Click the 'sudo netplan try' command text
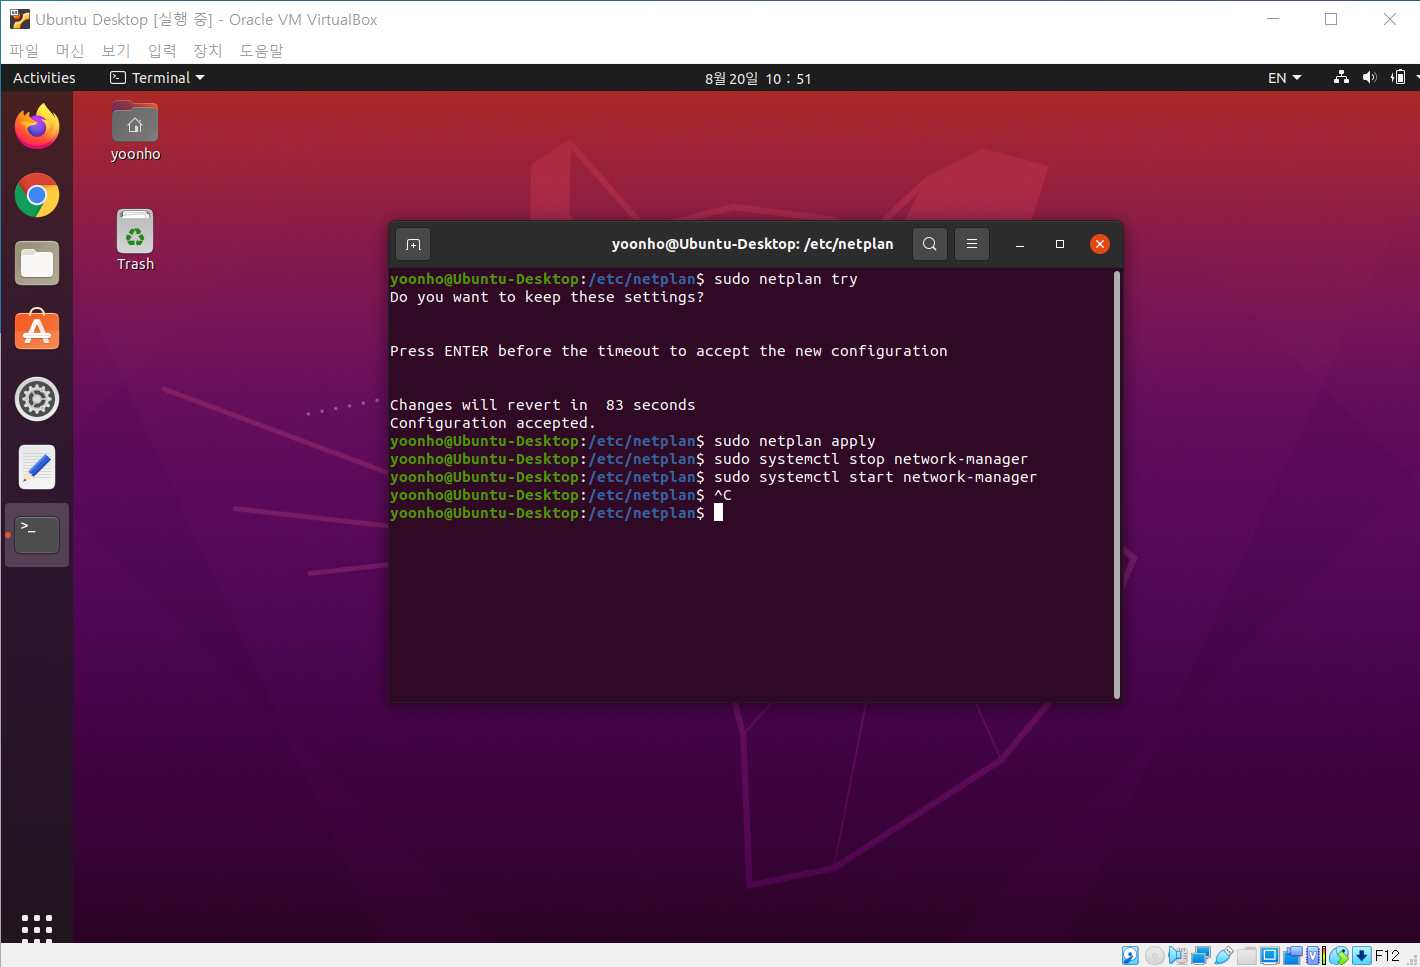1420x967 pixels. pos(785,279)
